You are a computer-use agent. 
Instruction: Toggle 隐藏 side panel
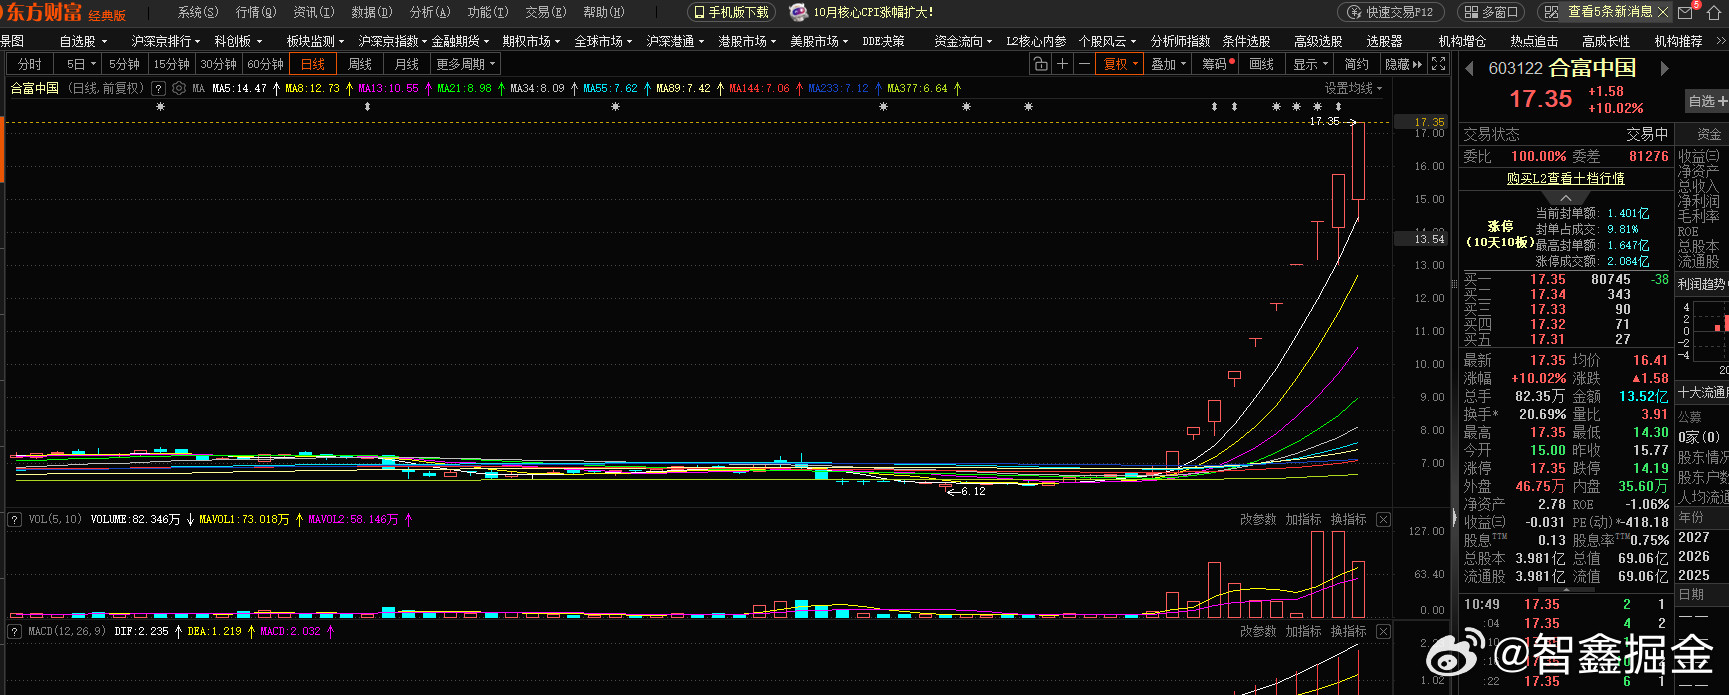click(x=1402, y=64)
